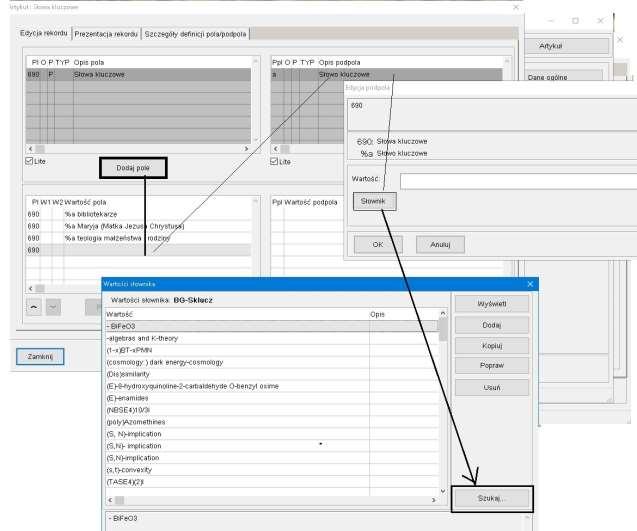Click dictionary horizontal scroll left arrow

coord(110,500)
